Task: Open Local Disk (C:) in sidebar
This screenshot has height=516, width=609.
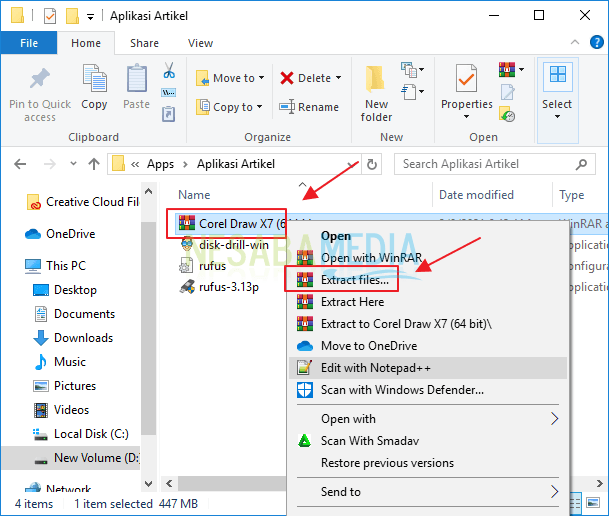Action: tap(81, 434)
